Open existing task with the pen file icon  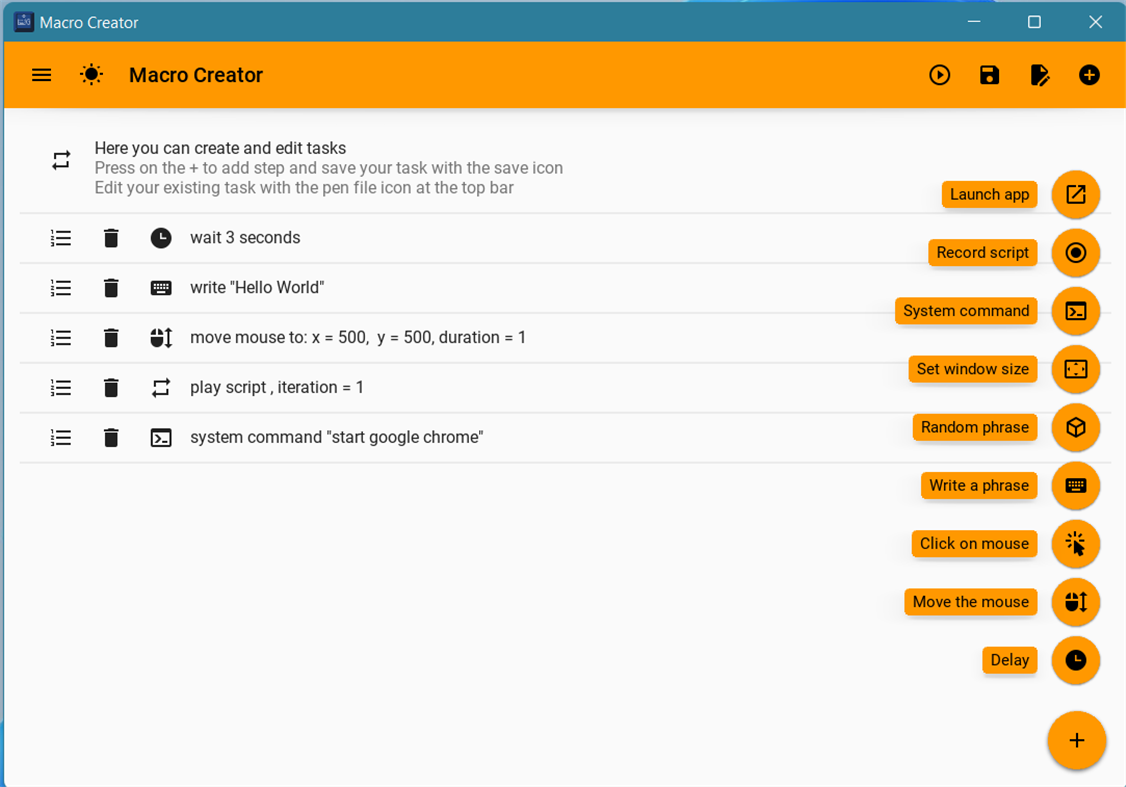[1040, 75]
